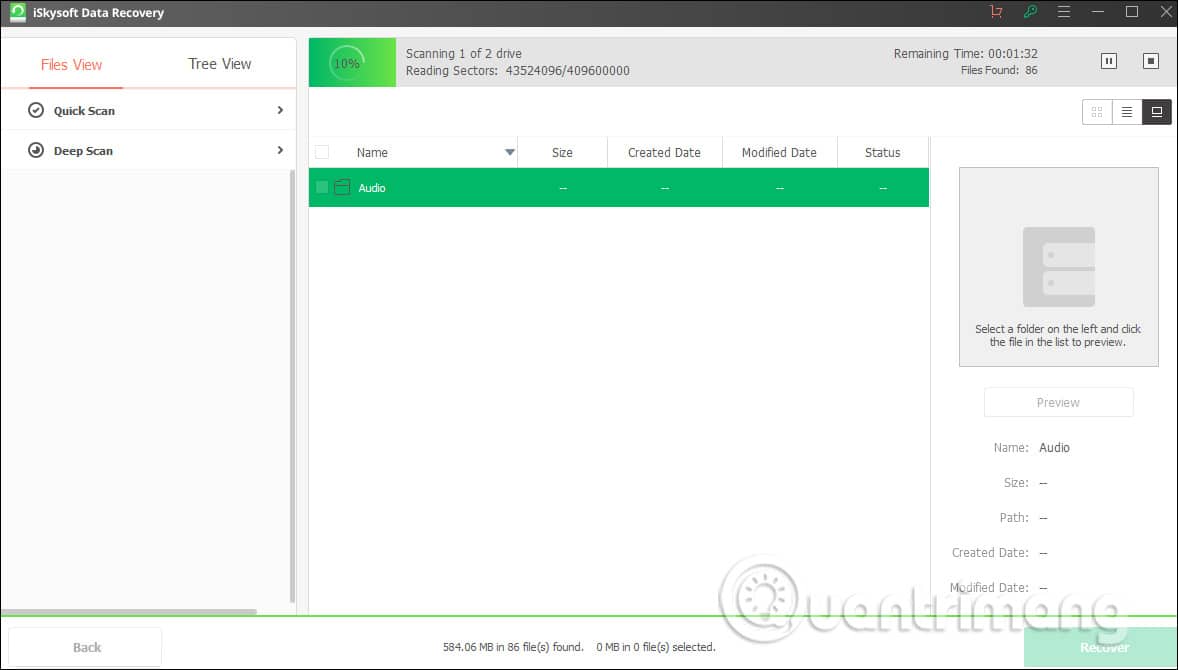Click the 10% scan progress indicator
Image resolution: width=1178 pixels, height=670 pixels.
347,63
